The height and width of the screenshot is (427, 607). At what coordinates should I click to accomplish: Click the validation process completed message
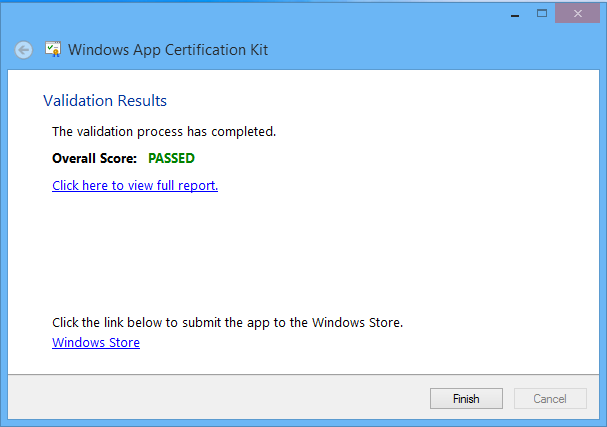[164, 131]
